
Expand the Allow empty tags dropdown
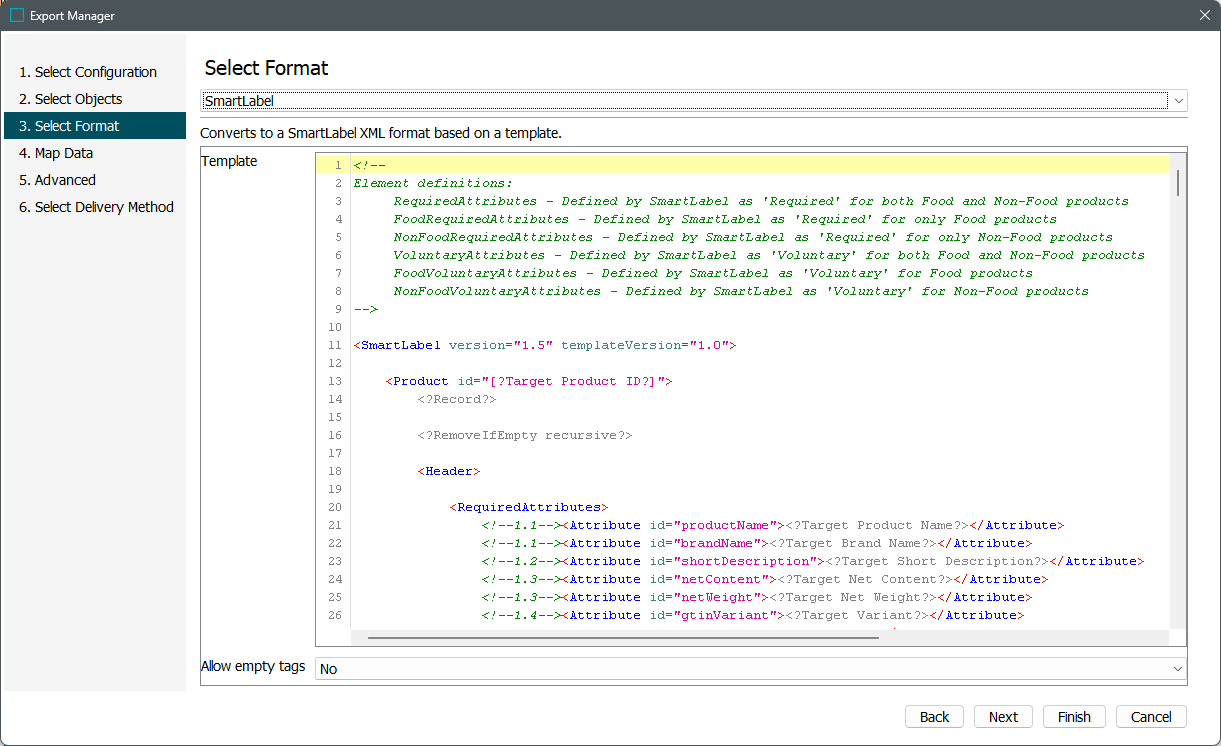coord(750,669)
